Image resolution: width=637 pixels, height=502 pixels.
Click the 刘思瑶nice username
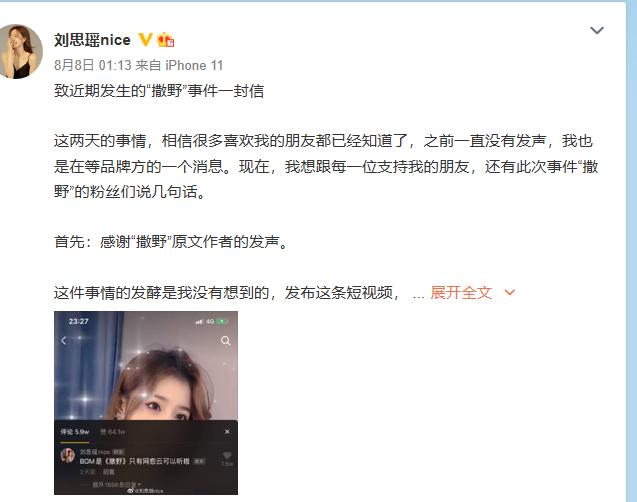pos(92,40)
